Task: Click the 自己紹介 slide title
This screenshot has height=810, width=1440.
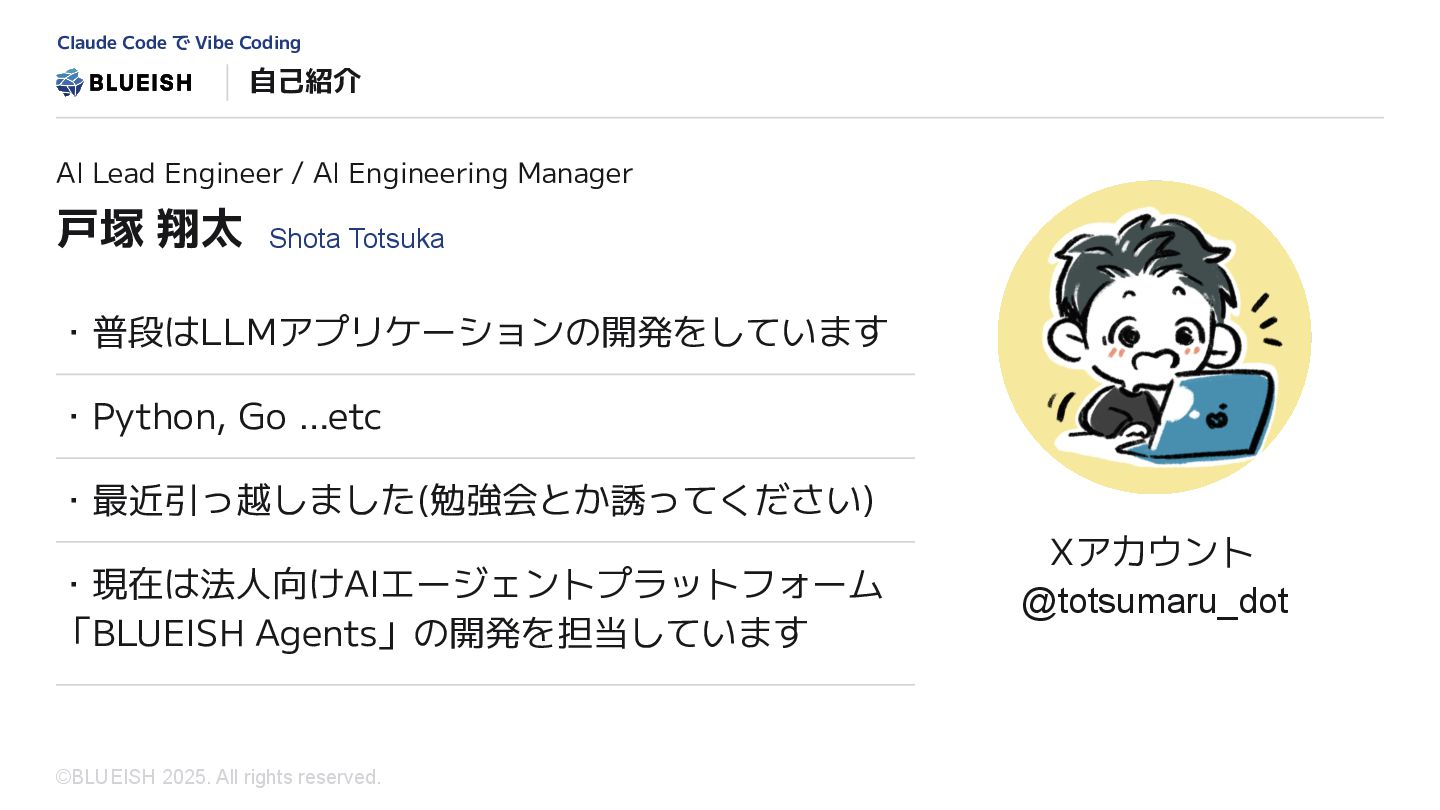Action: (x=305, y=82)
